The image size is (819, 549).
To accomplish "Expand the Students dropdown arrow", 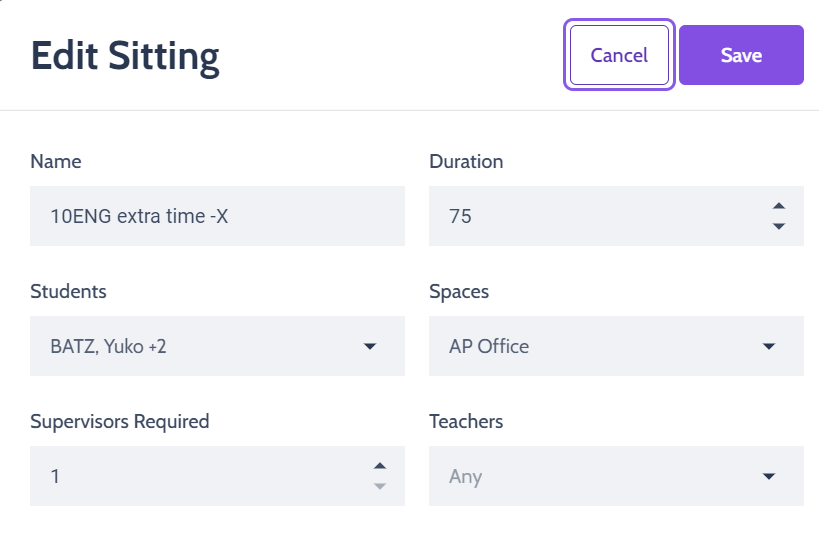I will point(370,346).
